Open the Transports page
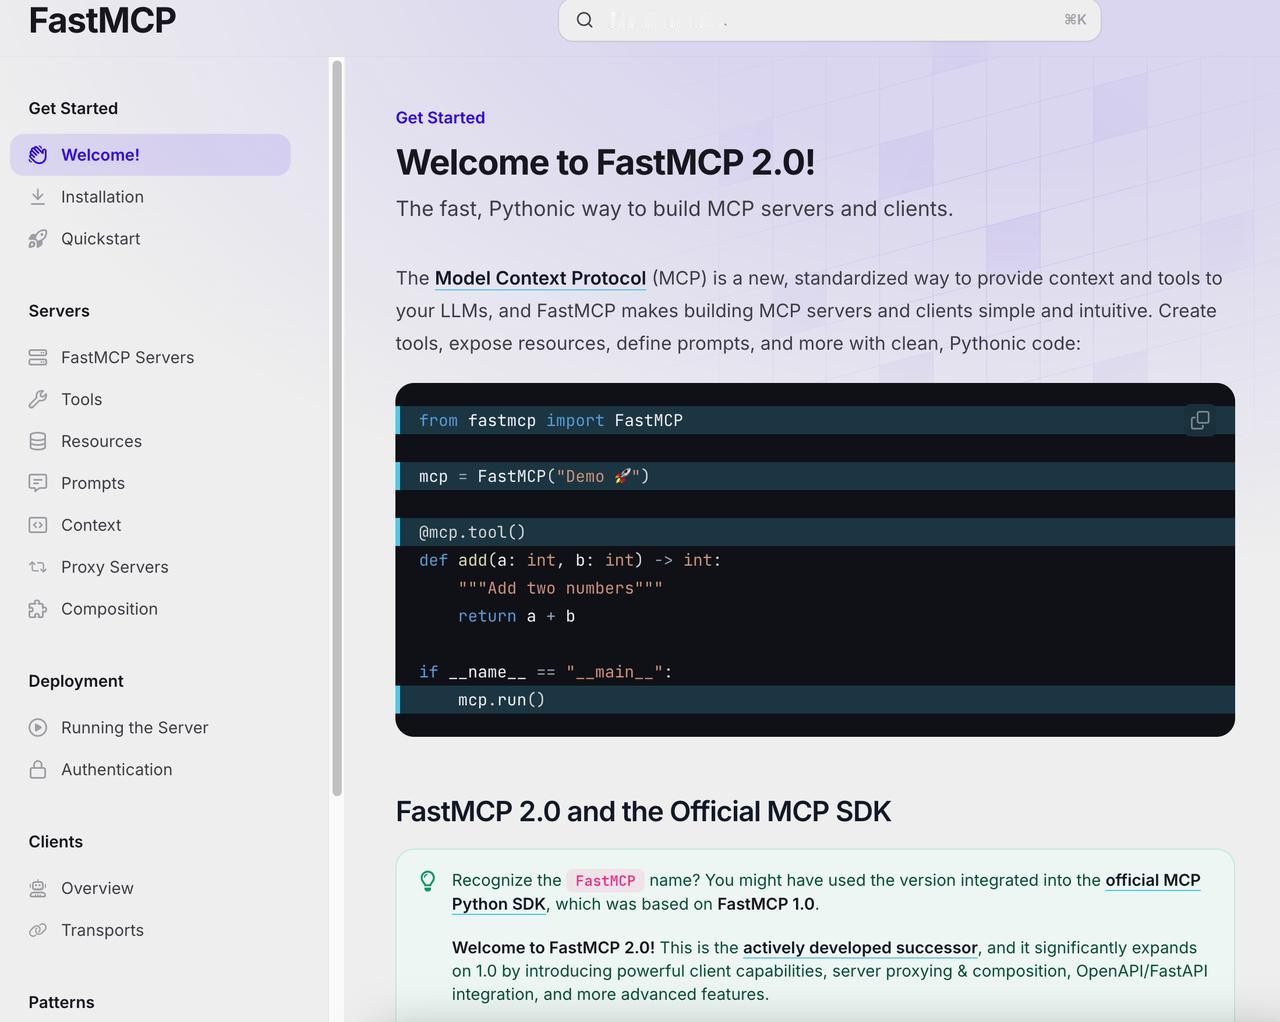 (150, 930)
